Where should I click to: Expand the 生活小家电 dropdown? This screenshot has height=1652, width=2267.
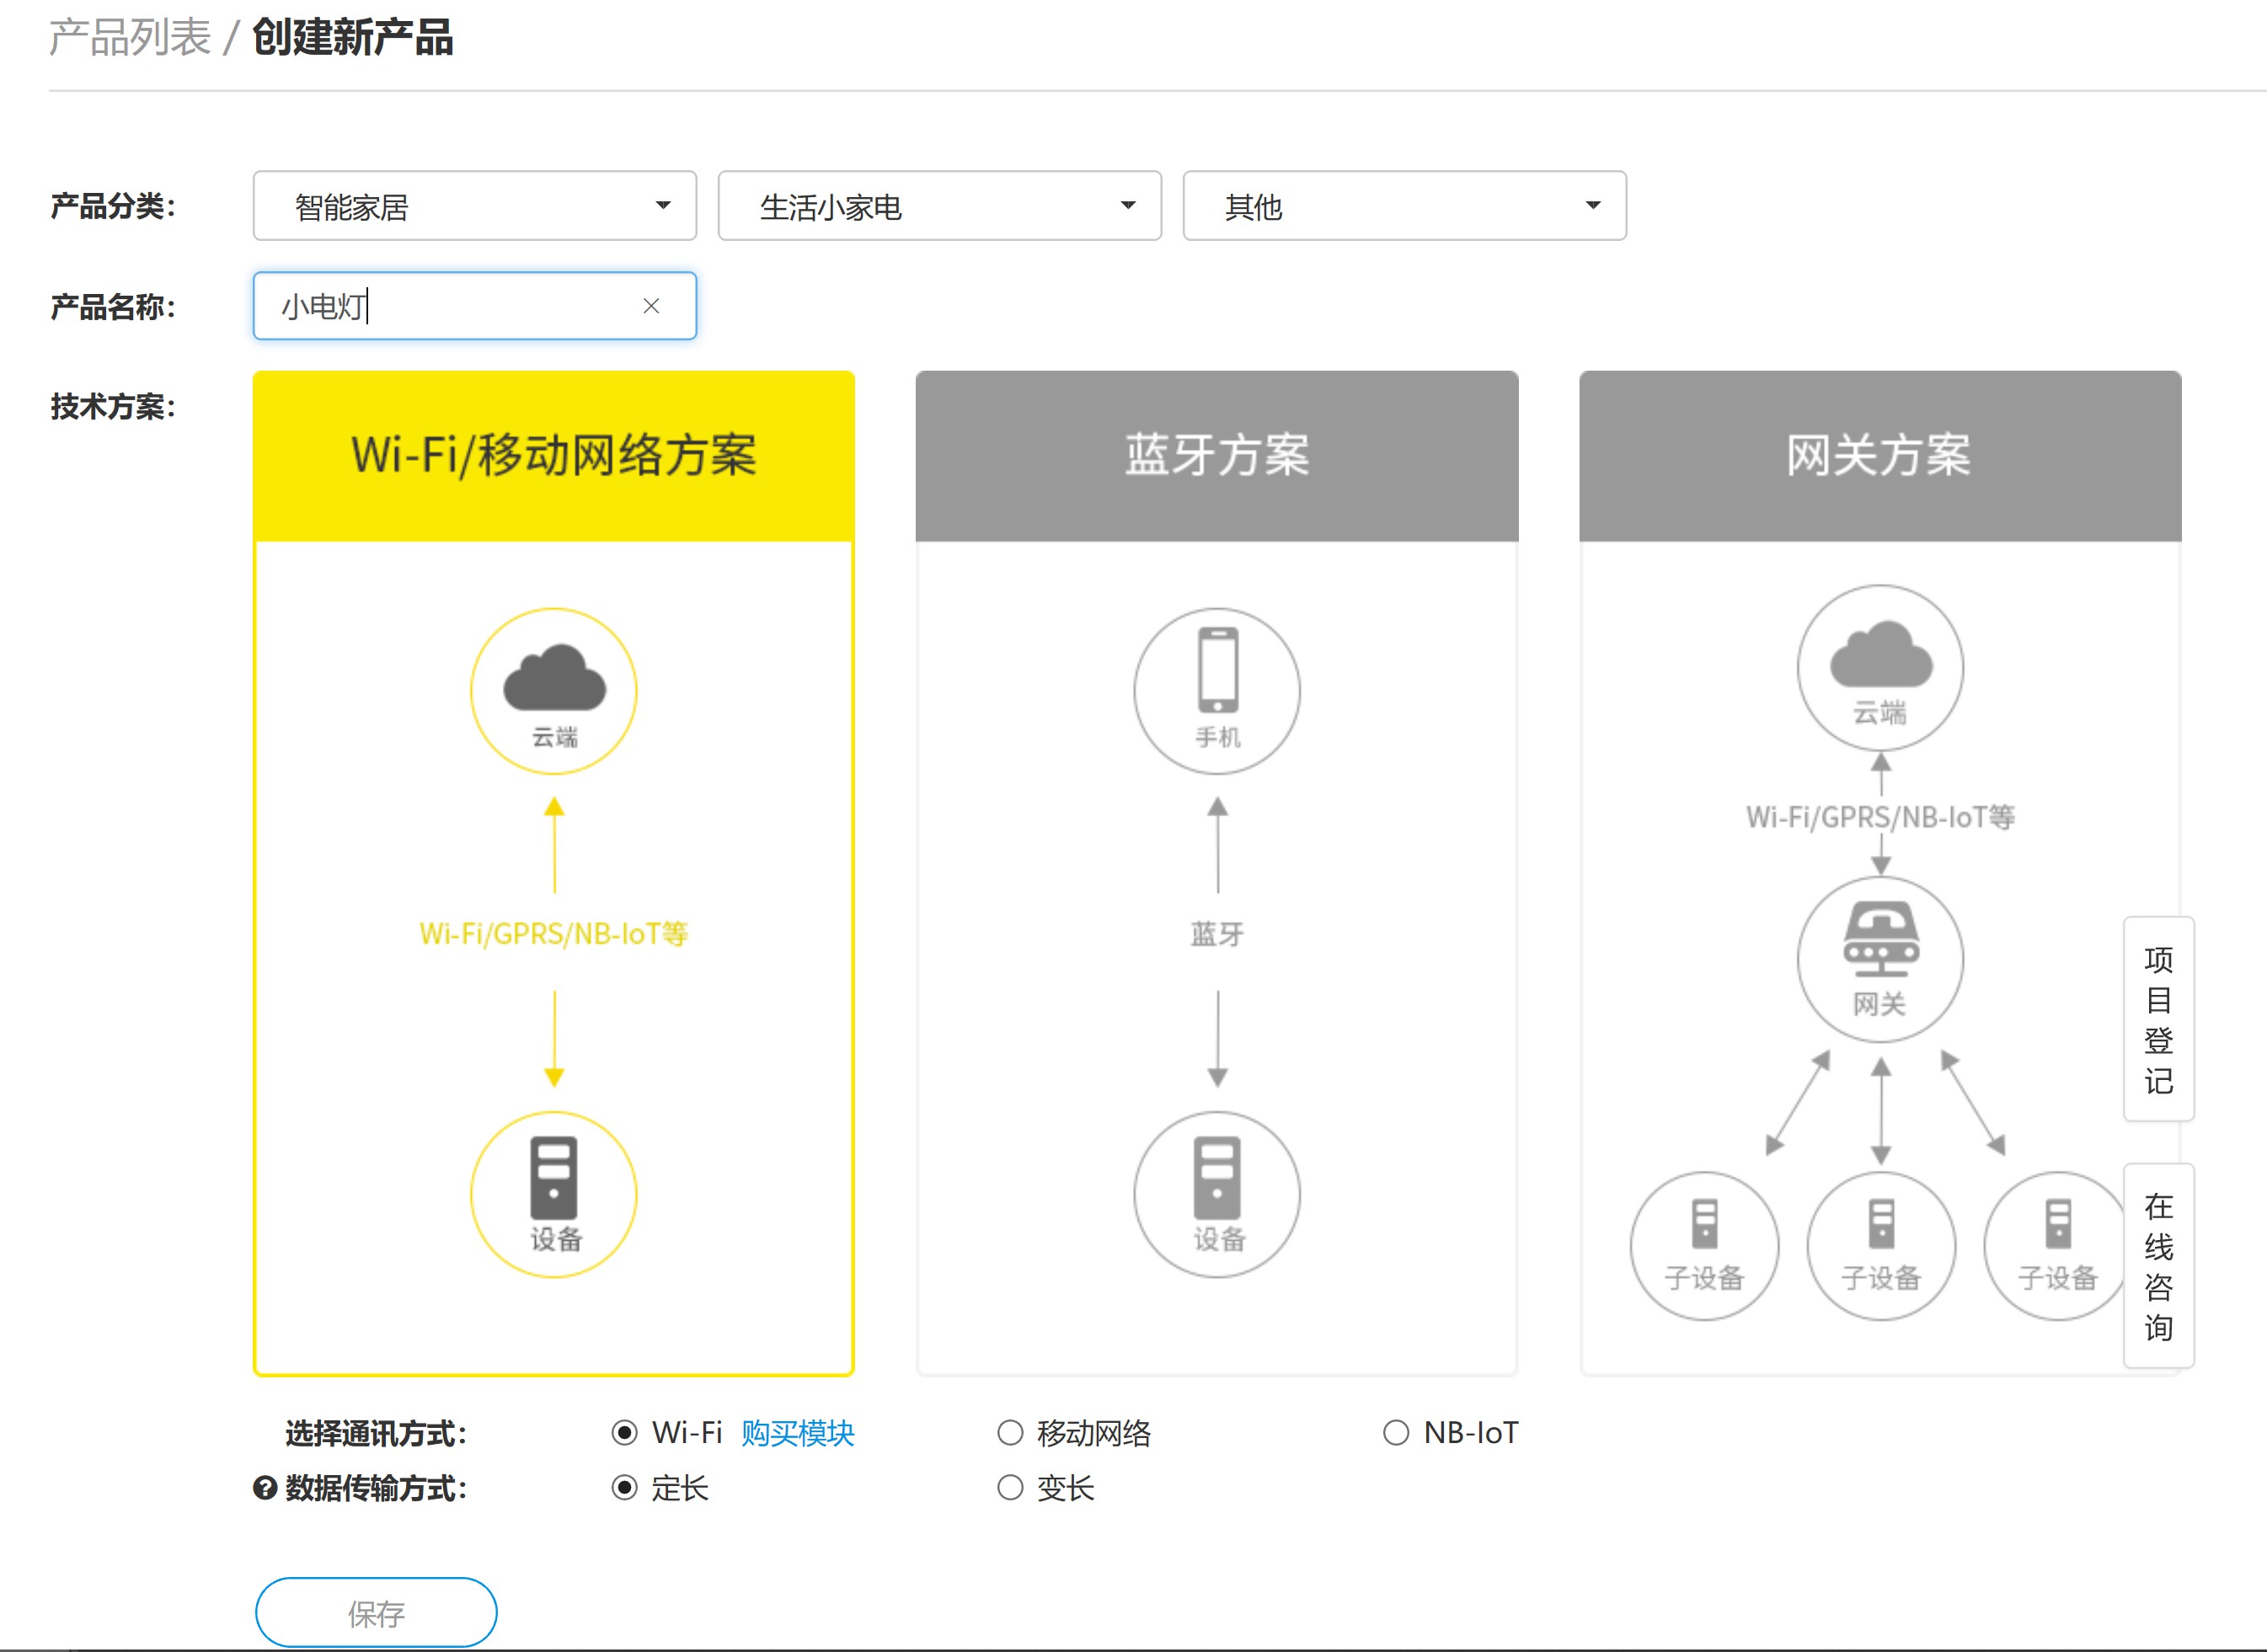(x=939, y=206)
